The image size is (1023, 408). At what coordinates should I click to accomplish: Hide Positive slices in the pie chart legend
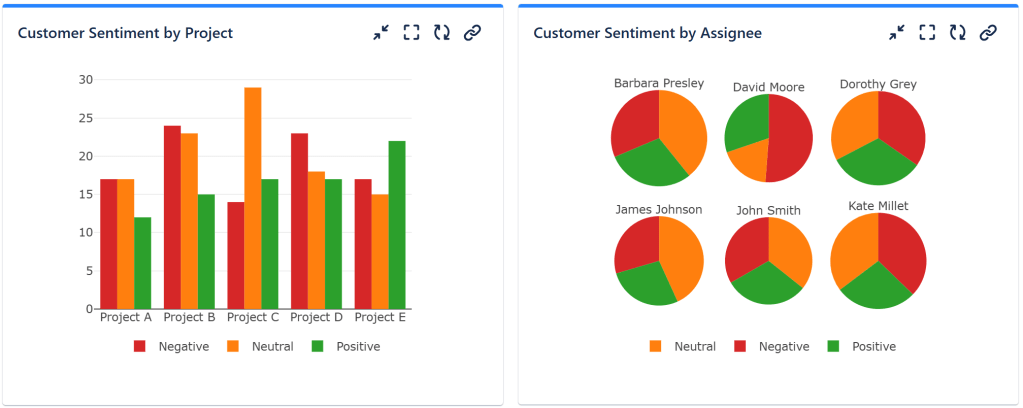click(862, 346)
